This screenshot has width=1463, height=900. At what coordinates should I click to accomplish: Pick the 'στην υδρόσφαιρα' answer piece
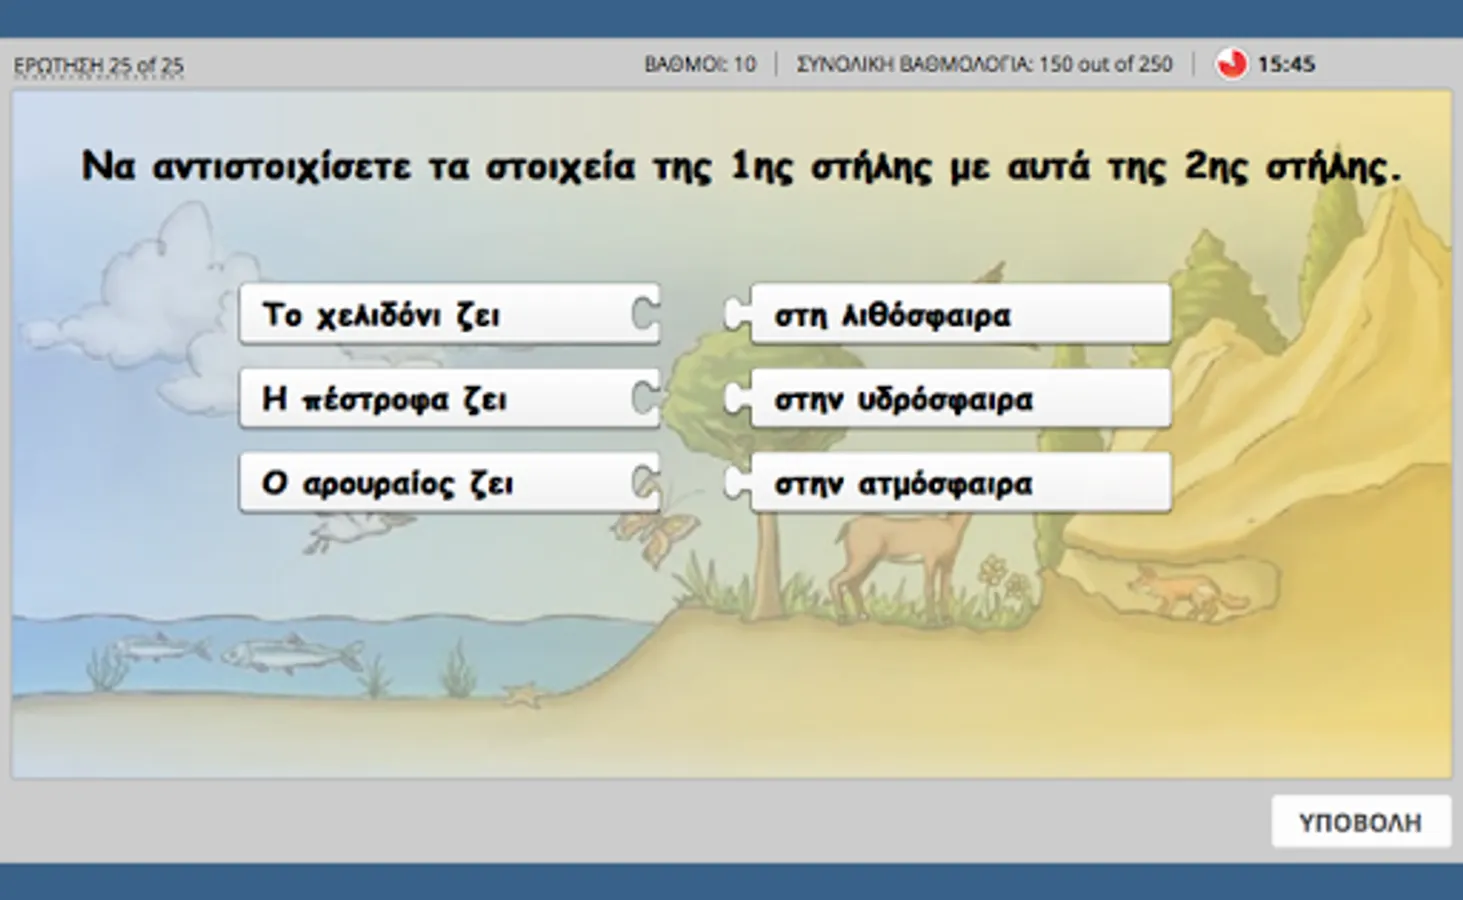[948, 399]
